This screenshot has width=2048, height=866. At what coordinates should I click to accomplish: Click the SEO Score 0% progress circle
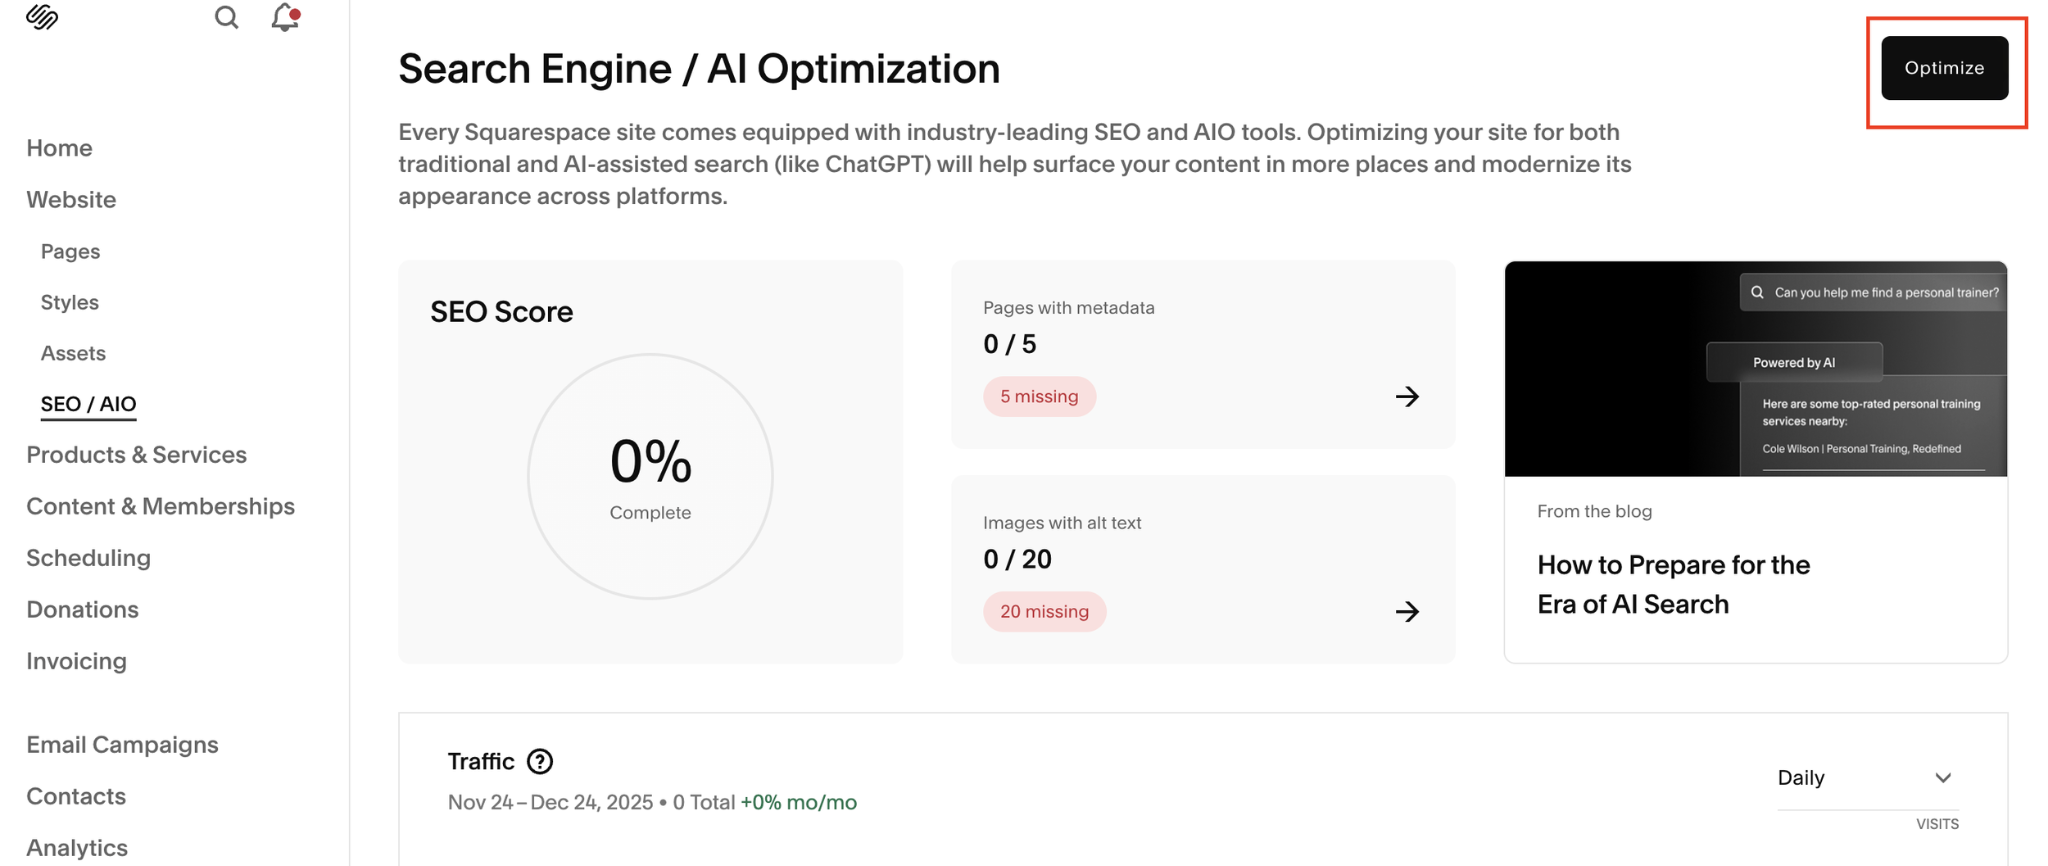[x=650, y=477]
